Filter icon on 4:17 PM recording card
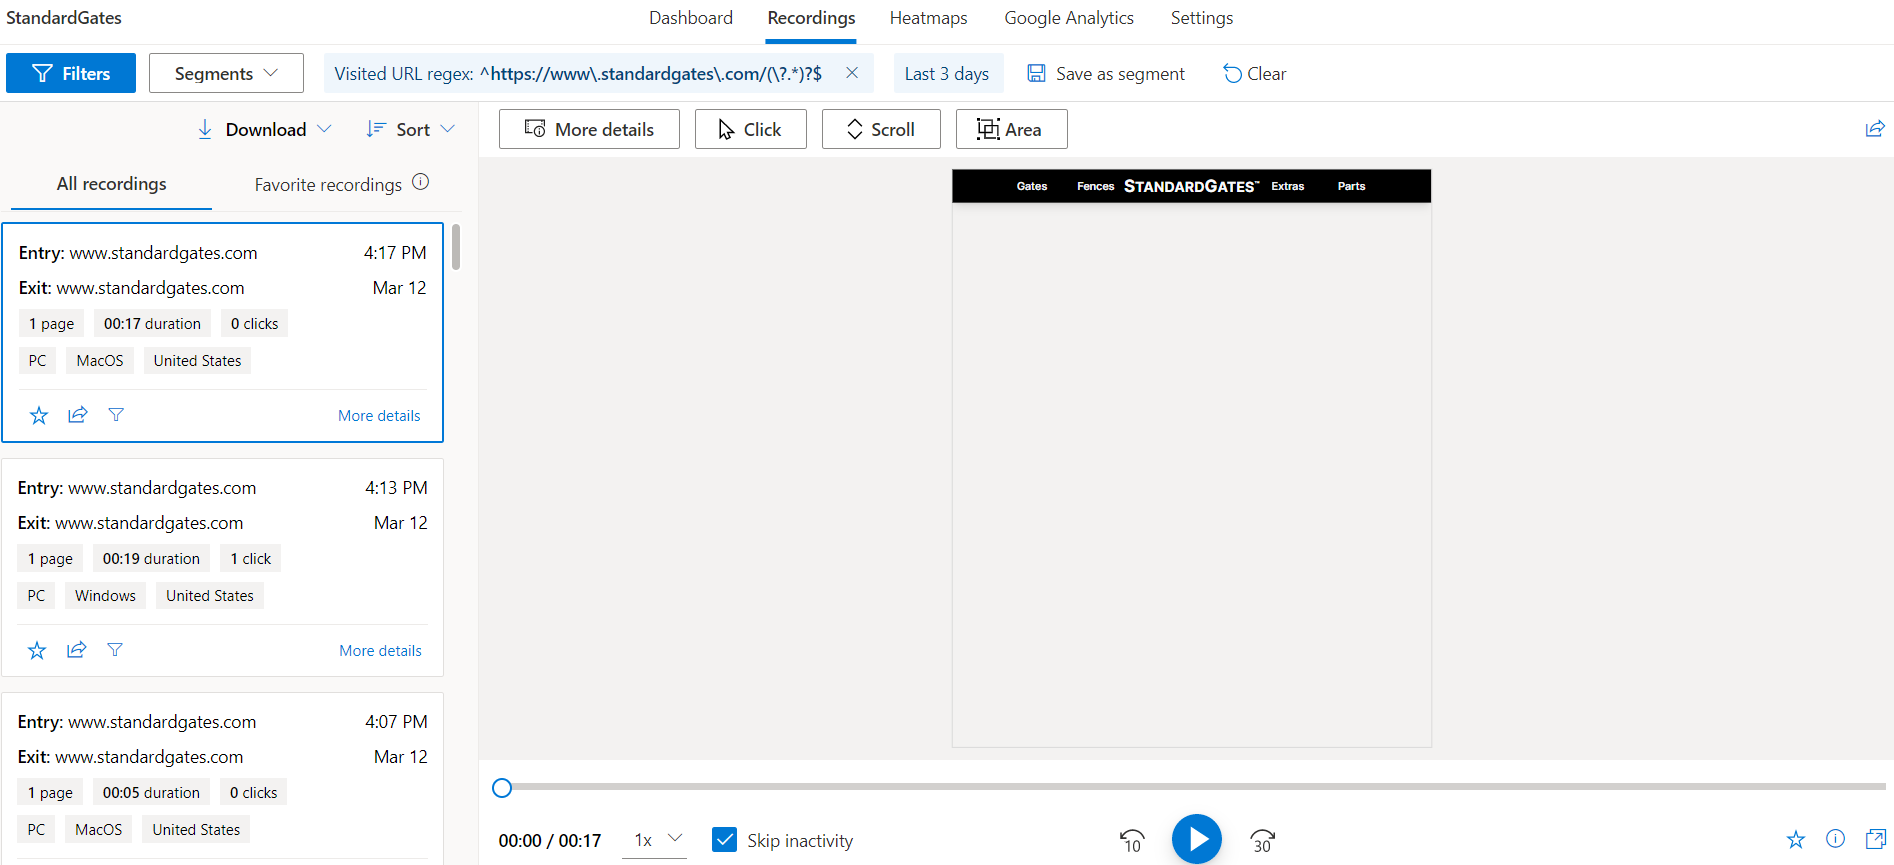The image size is (1894, 865). point(116,415)
